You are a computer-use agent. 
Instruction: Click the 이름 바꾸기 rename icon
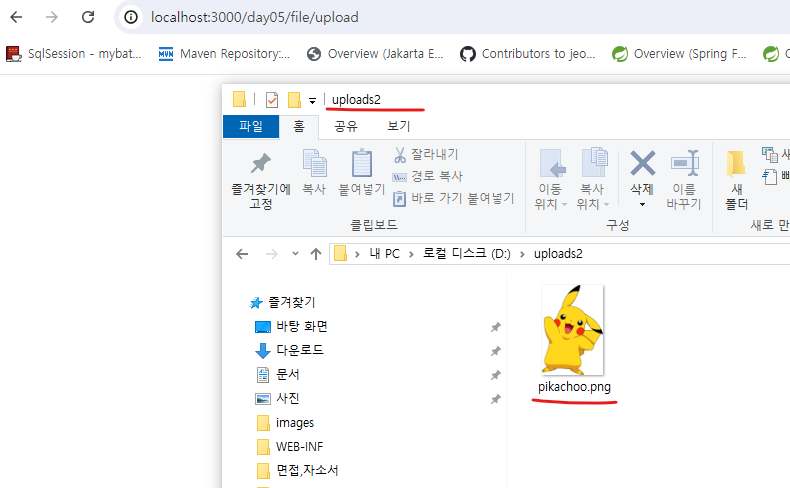pos(684,164)
